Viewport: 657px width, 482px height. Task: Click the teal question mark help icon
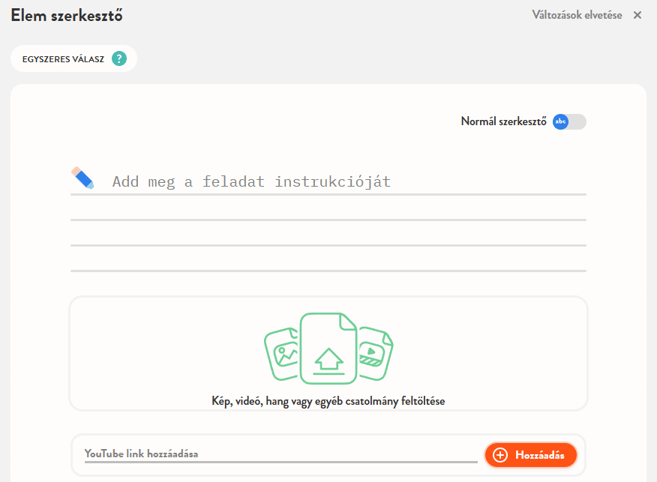pos(120,59)
